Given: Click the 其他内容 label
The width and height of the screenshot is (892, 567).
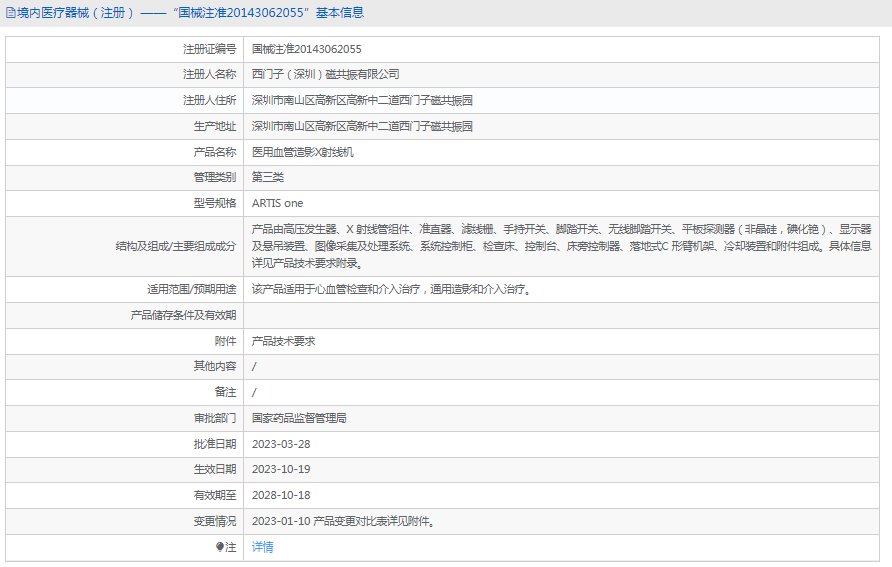Looking at the screenshot, I should pyautogui.click(x=214, y=366).
